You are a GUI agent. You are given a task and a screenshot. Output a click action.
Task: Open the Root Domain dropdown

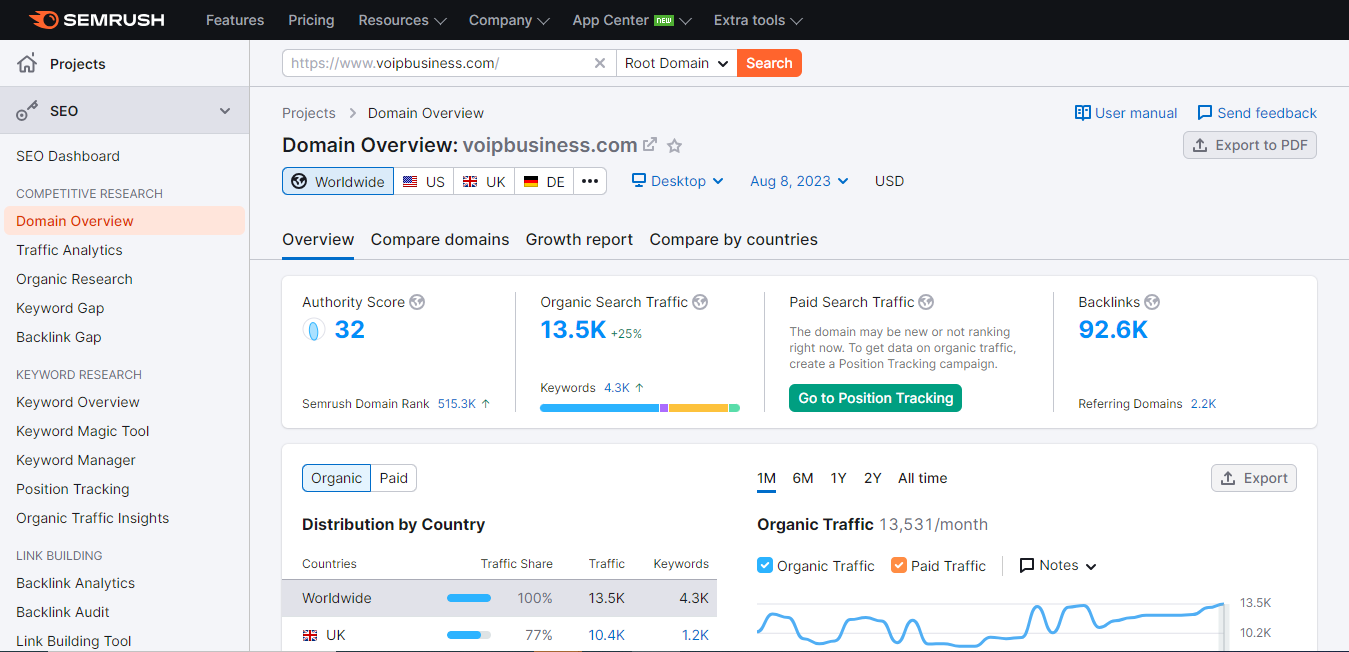click(x=676, y=63)
